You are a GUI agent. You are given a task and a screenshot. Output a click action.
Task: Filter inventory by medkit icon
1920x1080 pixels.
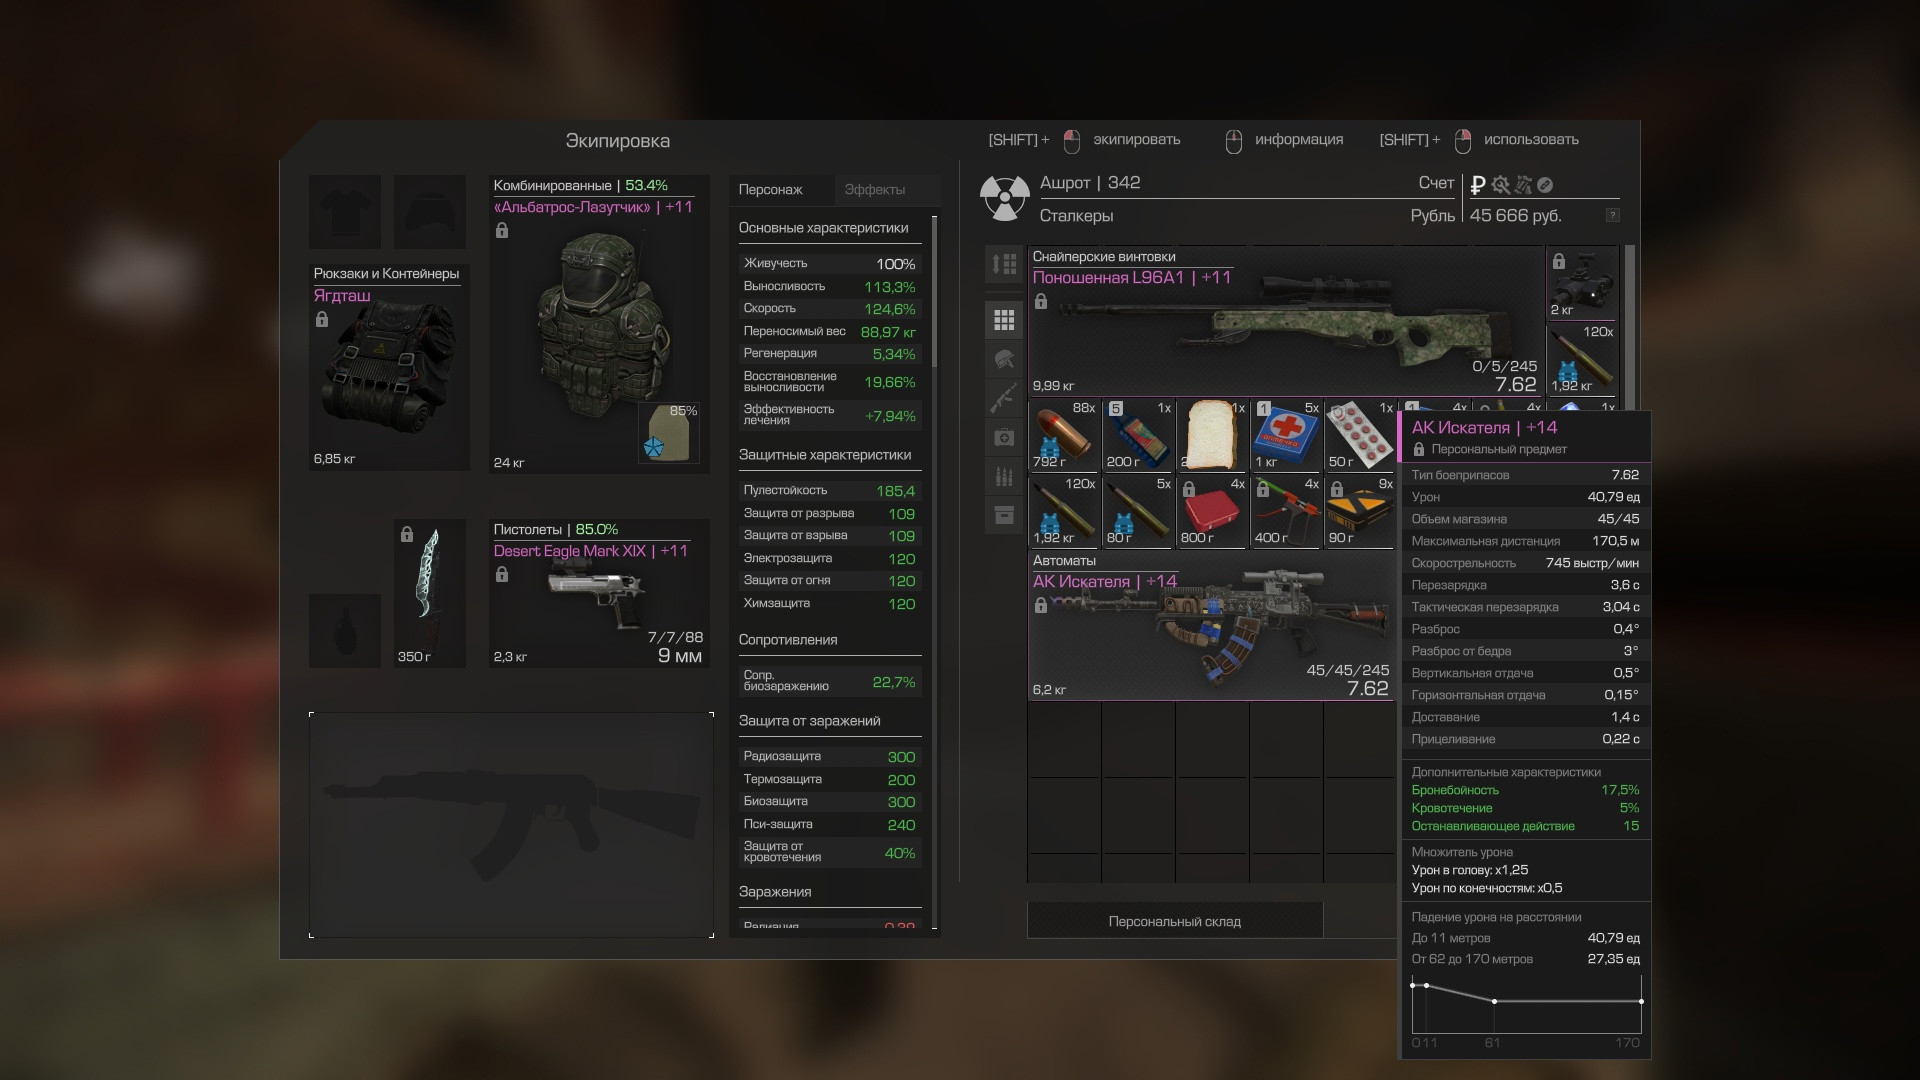pyautogui.click(x=1004, y=437)
